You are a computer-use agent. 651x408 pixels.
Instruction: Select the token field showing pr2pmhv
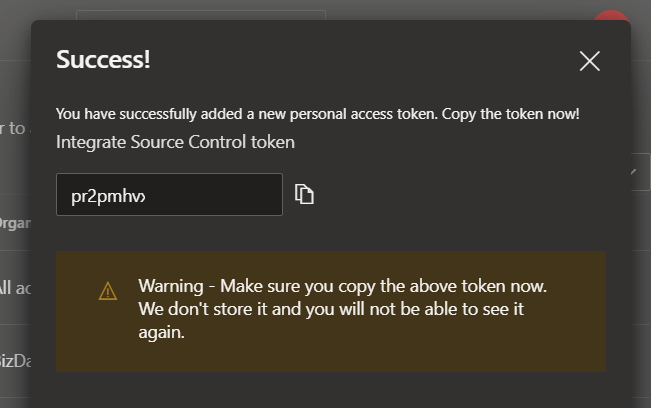169,195
